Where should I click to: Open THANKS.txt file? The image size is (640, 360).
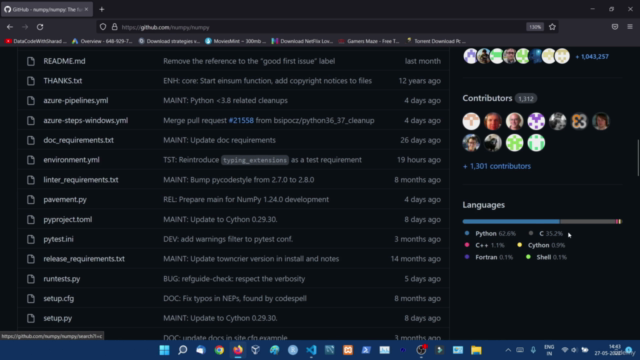tap(62, 81)
